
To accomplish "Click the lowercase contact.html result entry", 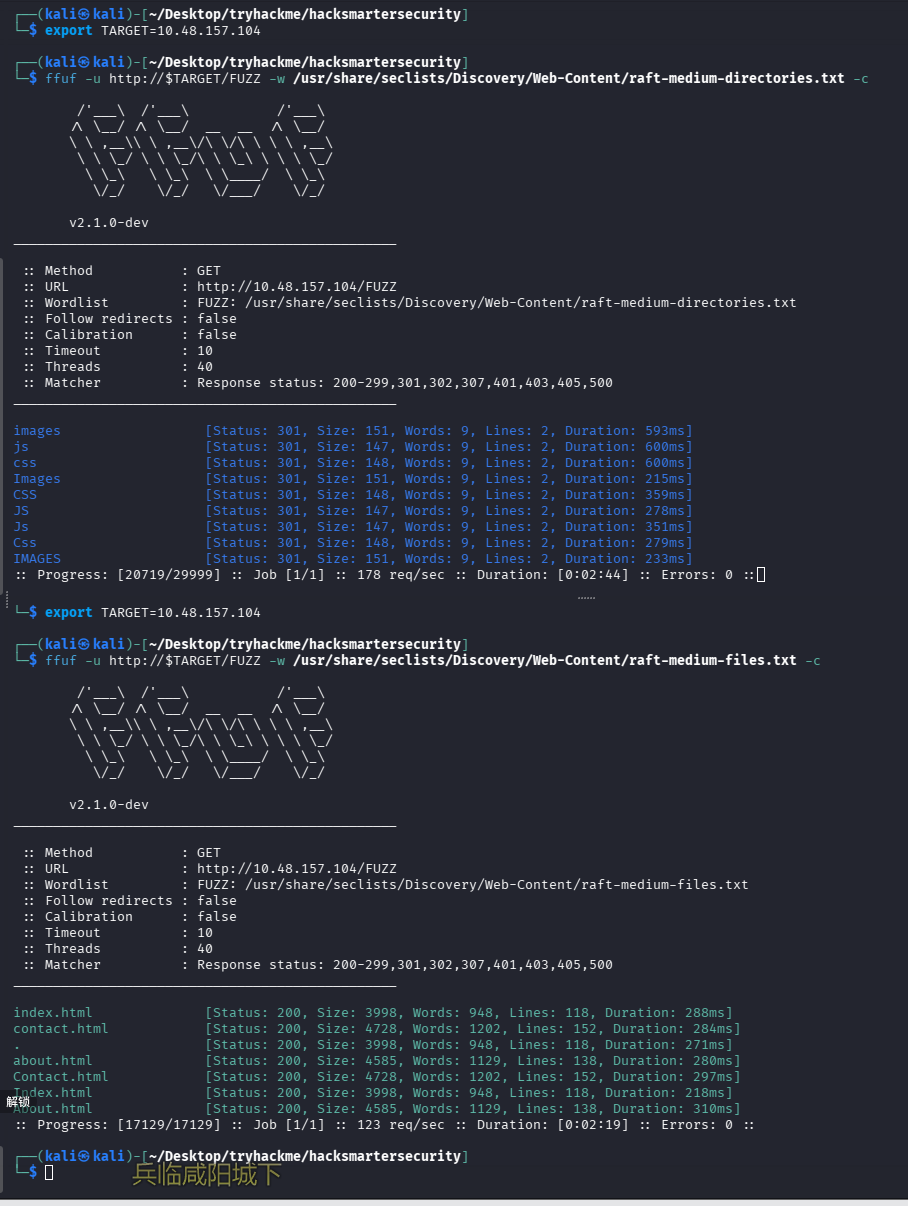I will (x=60, y=1029).
